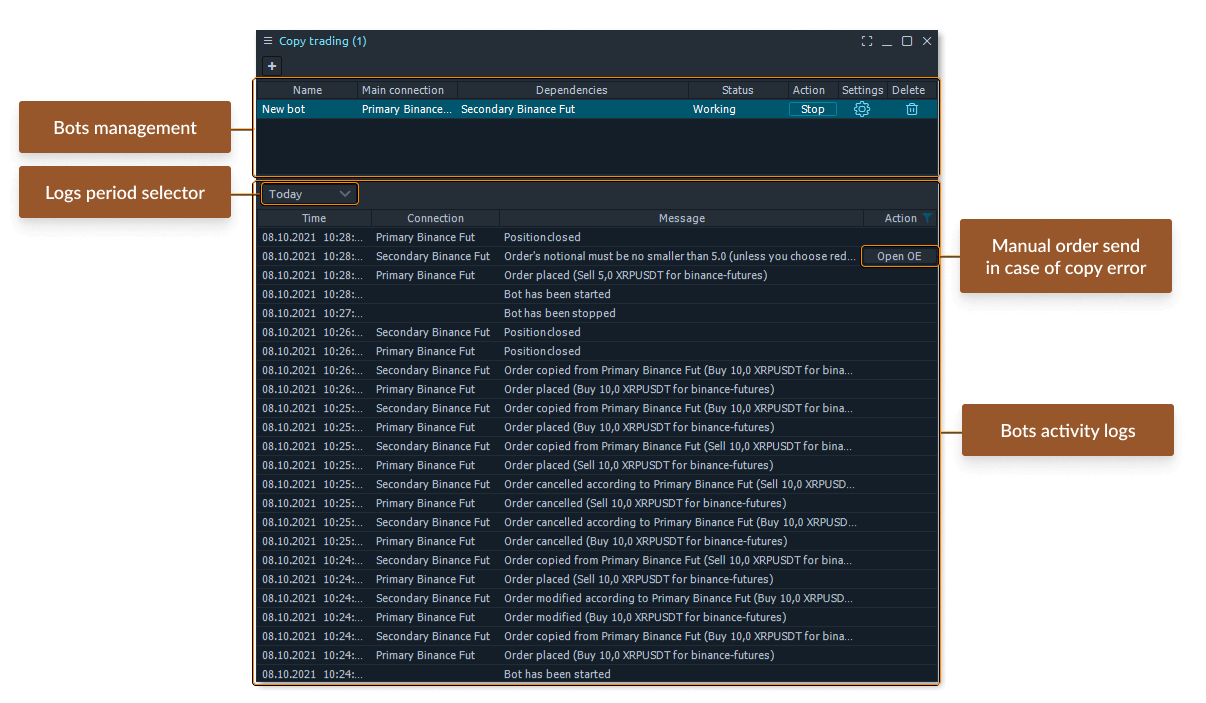Close the Copy trading panel
1206x703 pixels.
click(x=927, y=41)
